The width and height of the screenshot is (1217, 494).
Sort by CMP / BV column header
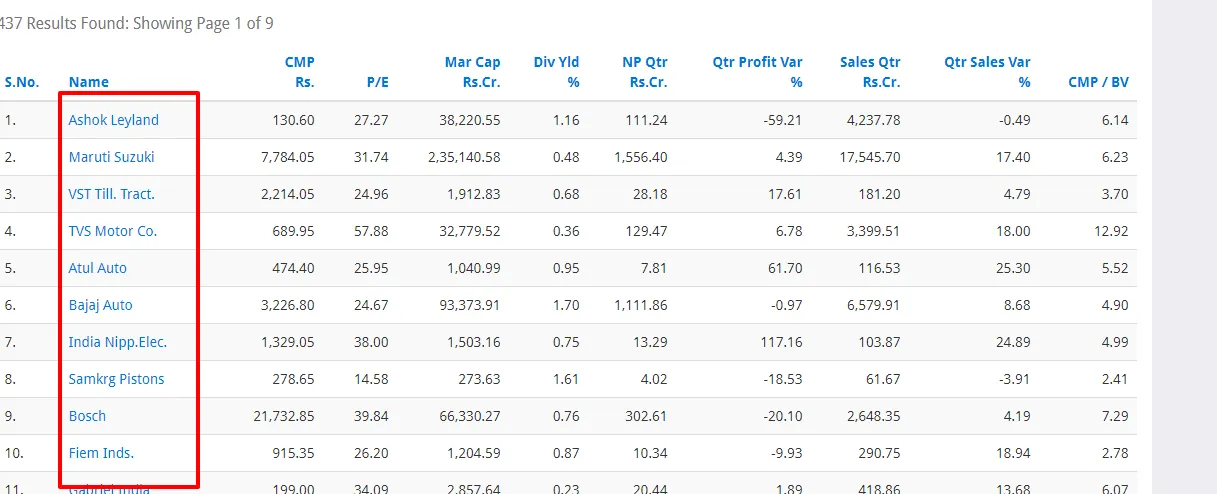click(1098, 82)
